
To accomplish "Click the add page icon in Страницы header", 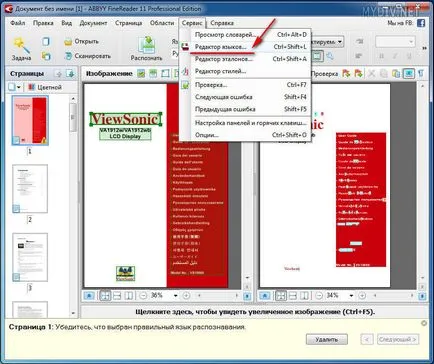I will [58, 74].
